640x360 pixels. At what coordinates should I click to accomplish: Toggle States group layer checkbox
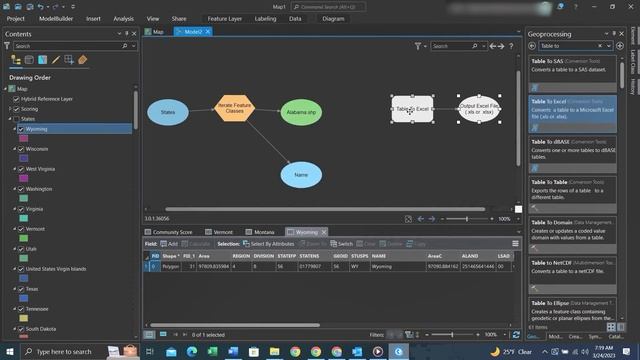16,119
